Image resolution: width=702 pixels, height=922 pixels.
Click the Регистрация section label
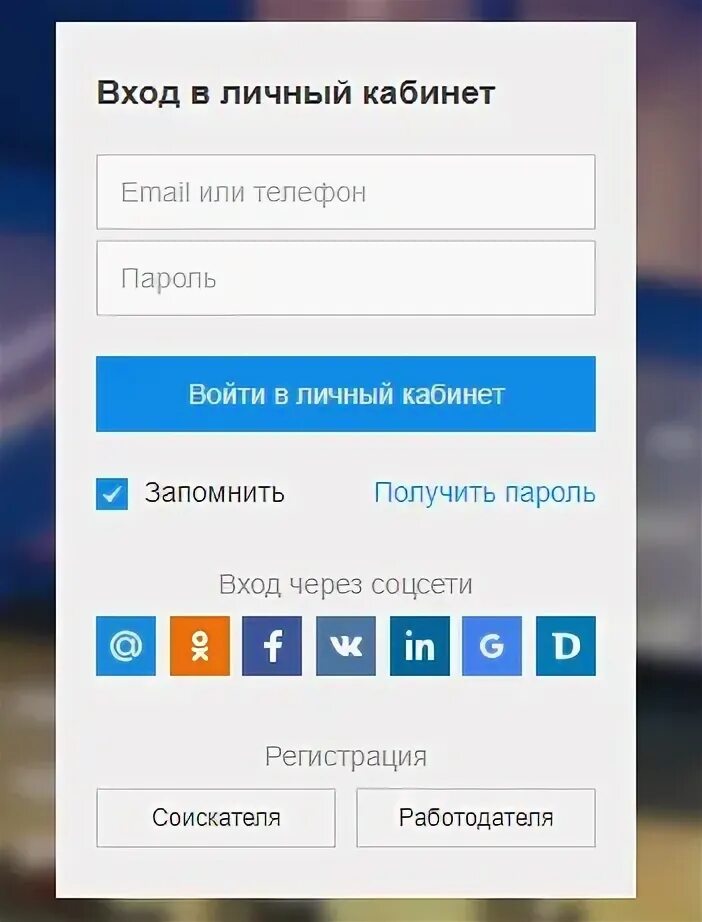click(x=346, y=756)
